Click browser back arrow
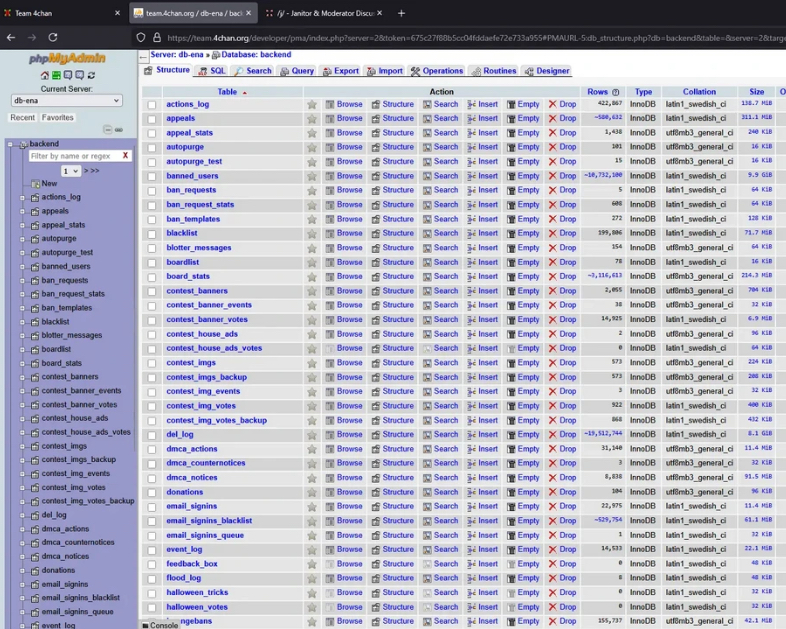786x629 pixels. click(x=11, y=38)
